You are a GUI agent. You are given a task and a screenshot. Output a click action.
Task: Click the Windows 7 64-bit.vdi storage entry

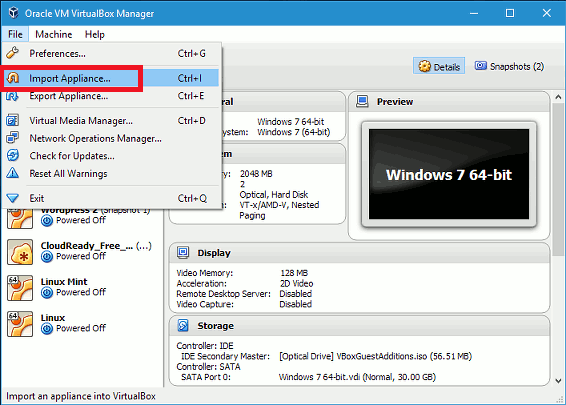[357, 377]
